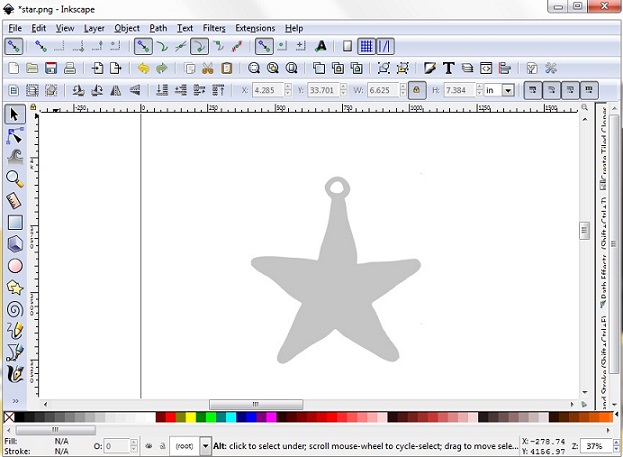
Task: Click the horizontal canvas scrollbar thumb
Action: point(256,404)
